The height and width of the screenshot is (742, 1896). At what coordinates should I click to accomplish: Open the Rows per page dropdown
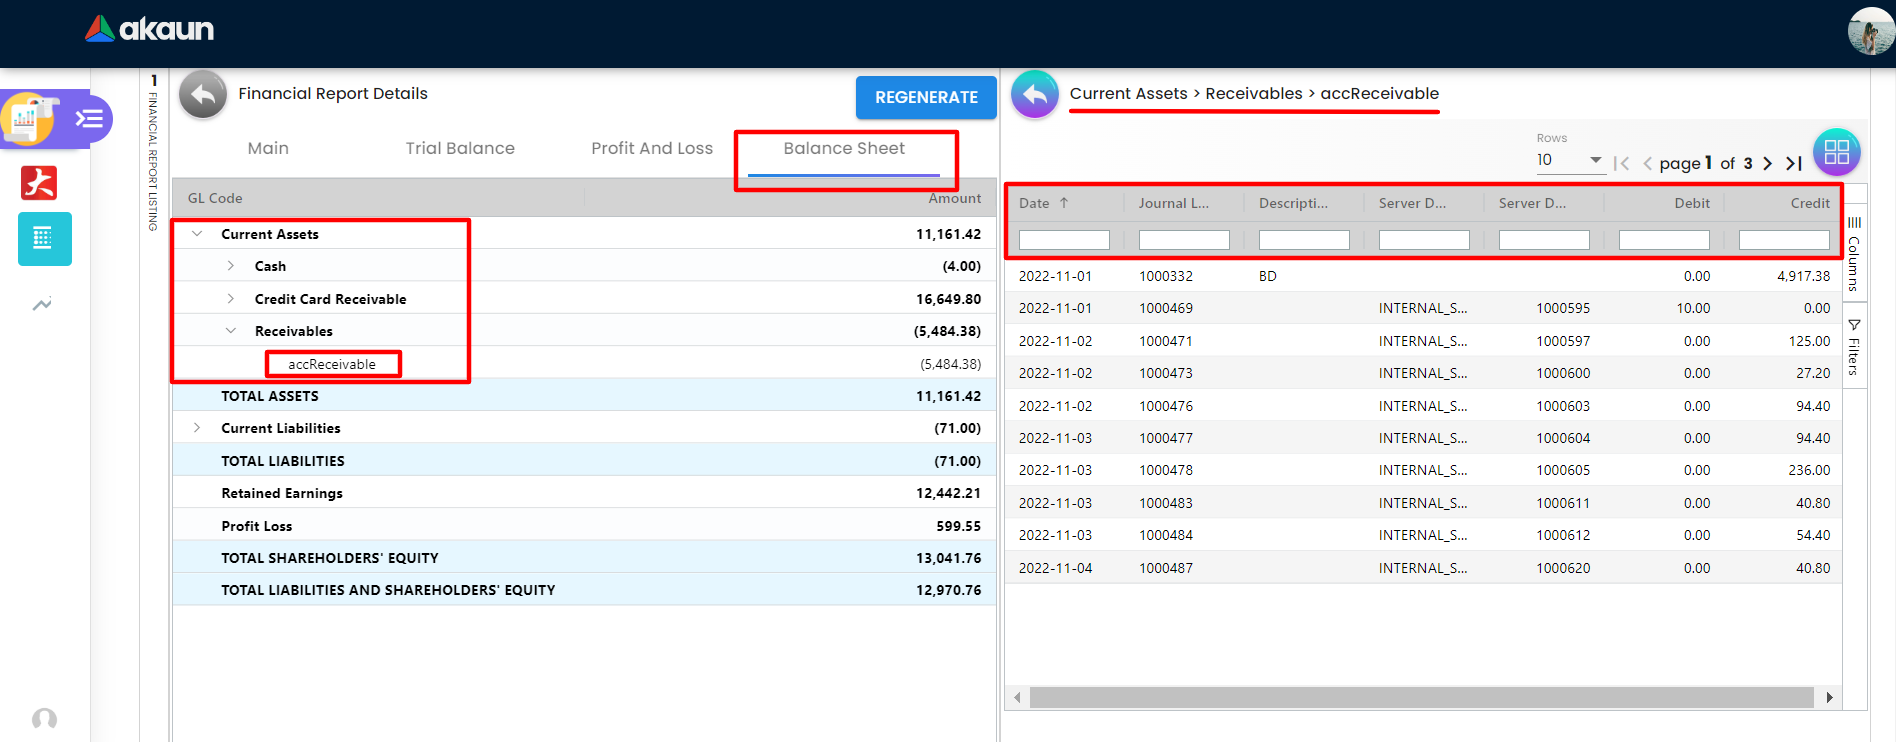(1569, 160)
